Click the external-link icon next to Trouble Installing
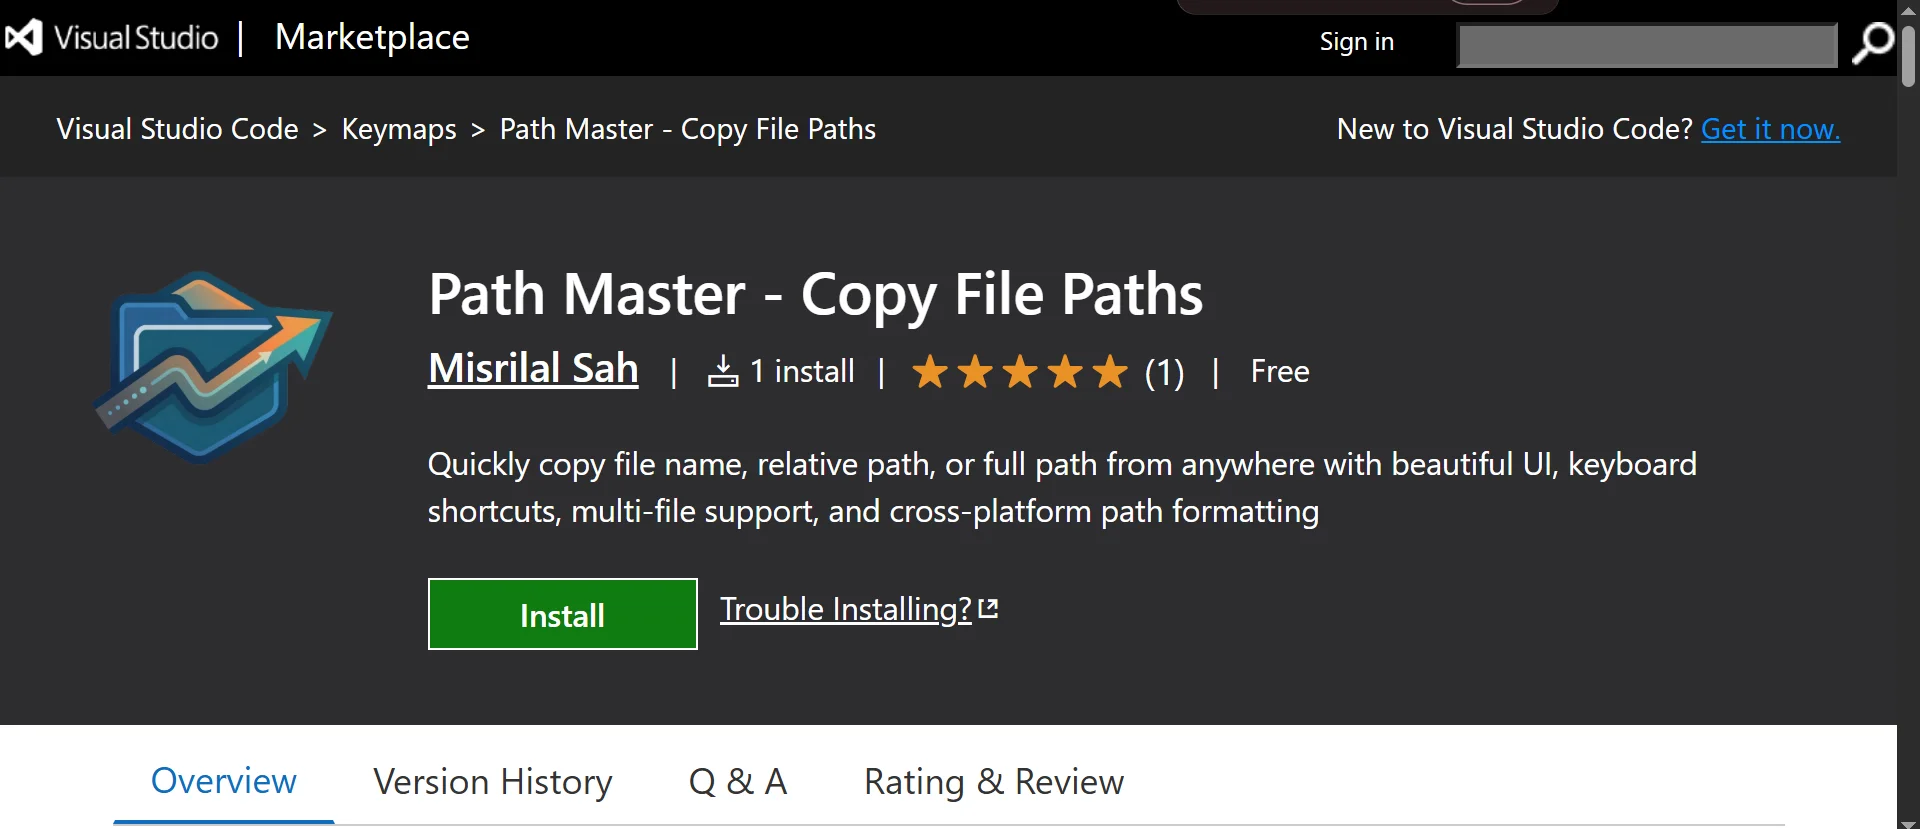The height and width of the screenshot is (829, 1920). [988, 607]
